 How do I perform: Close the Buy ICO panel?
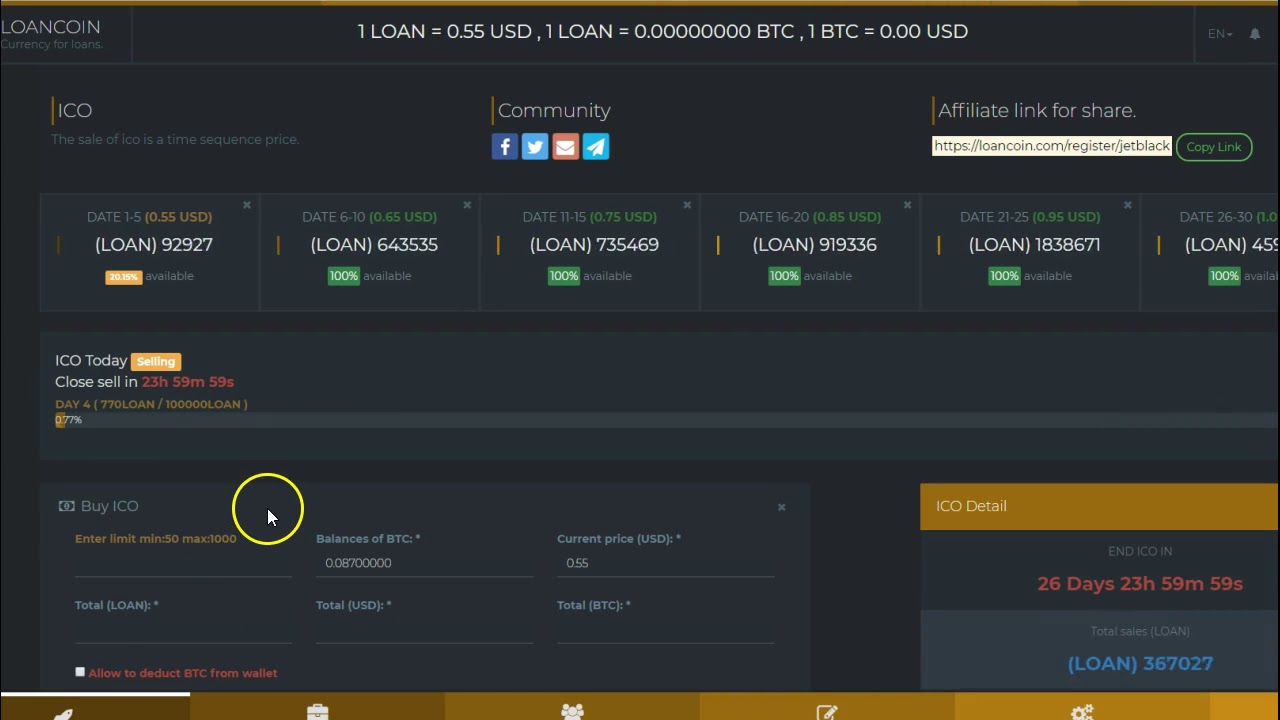pyautogui.click(x=782, y=507)
